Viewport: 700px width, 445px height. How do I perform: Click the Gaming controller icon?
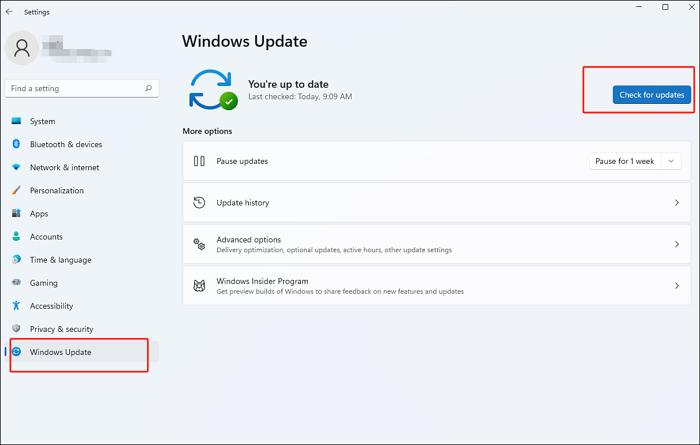click(17, 282)
